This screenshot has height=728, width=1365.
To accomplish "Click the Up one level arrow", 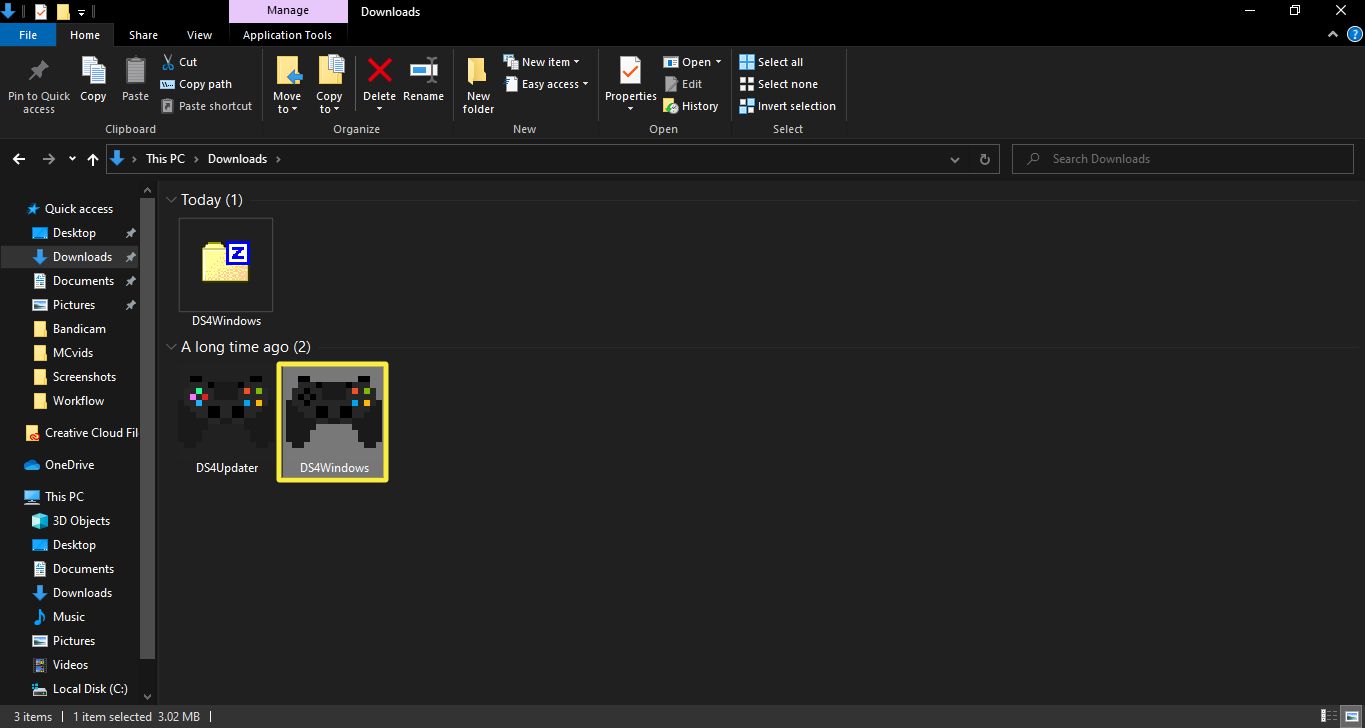I will (x=93, y=159).
